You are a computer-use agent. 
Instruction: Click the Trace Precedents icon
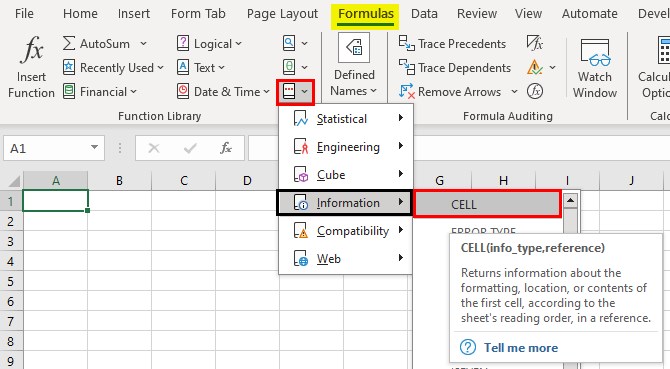(406, 43)
